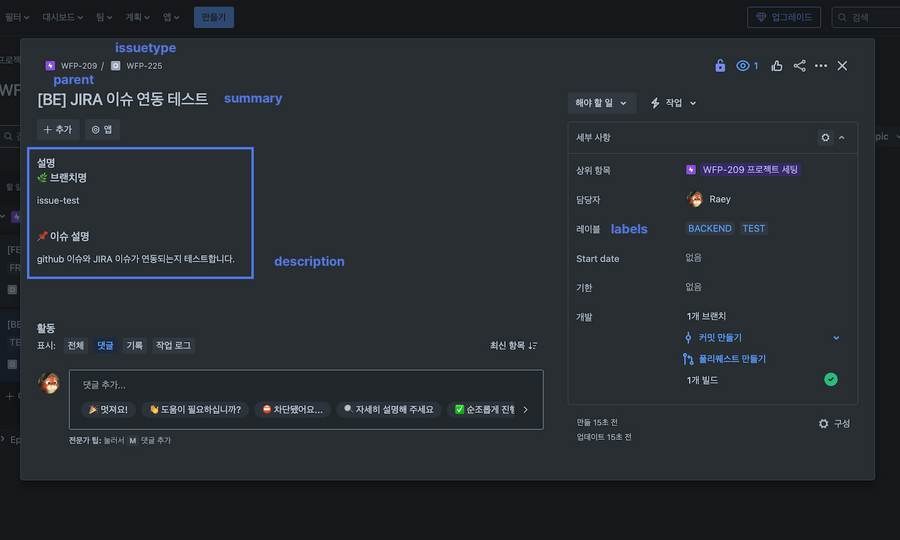Viewport: 900px width, 540px height.
Task: Open the 작업 actions dropdown
Action: 673,103
